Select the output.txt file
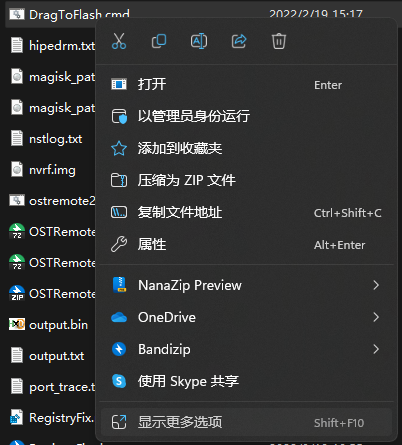Viewport: 402px width, 445px height. 56,356
